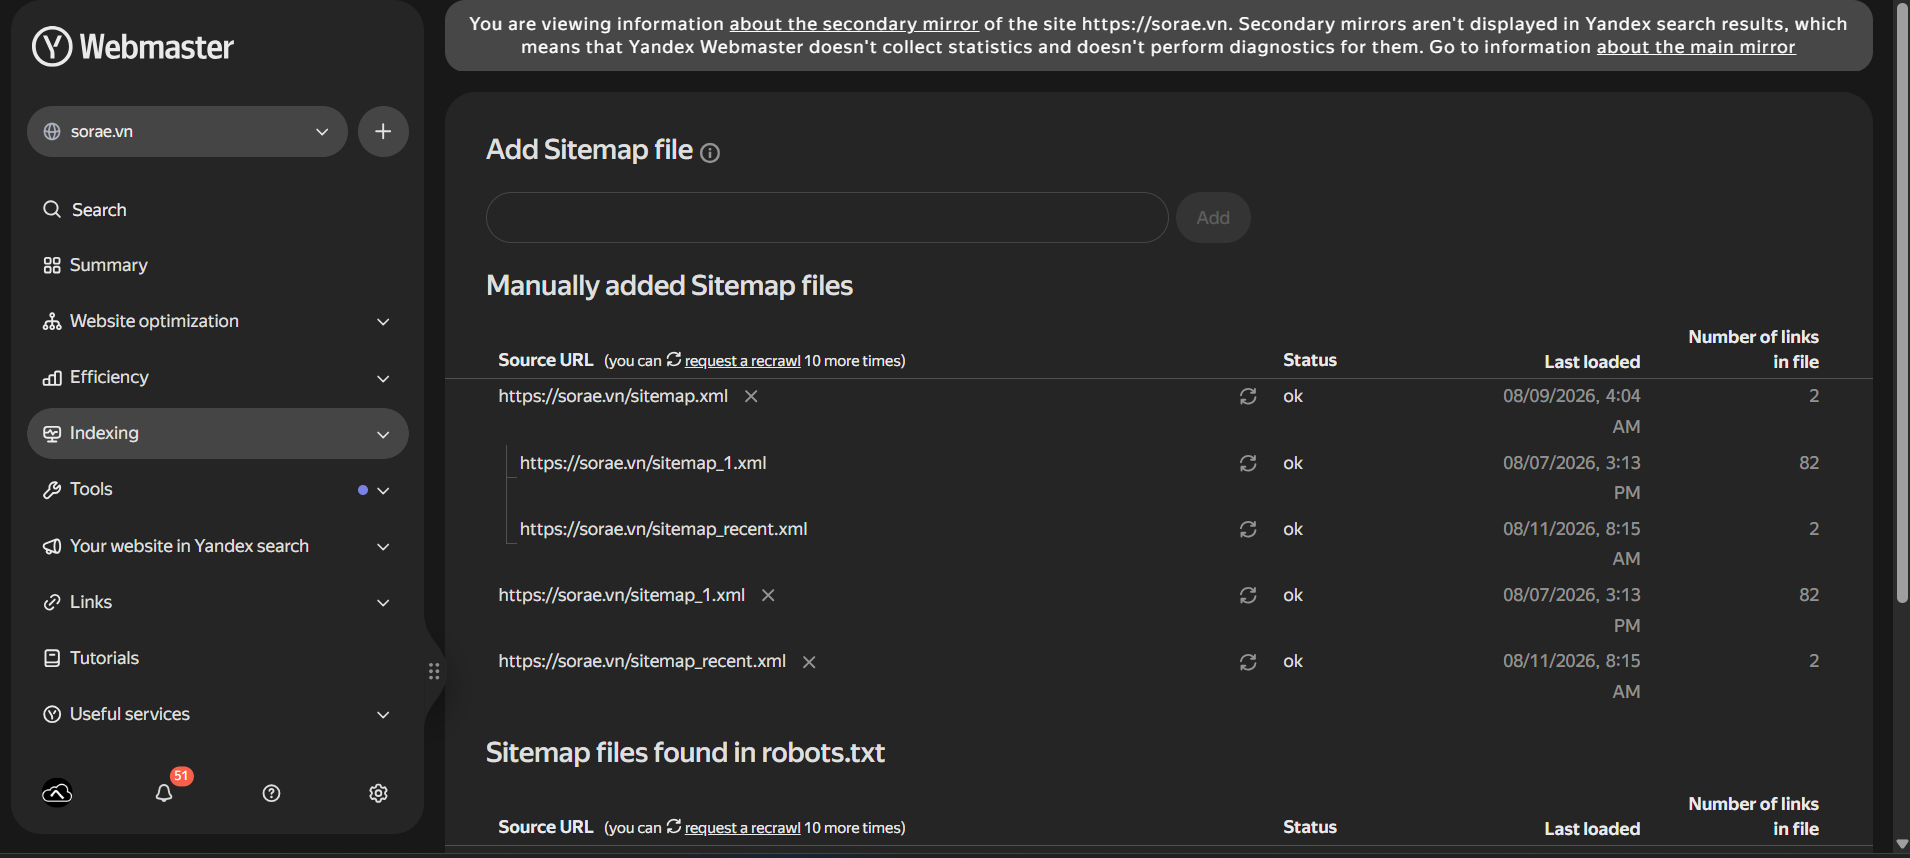Click 'request a recrawl' in manually added table
This screenshot has width=1910, height=858.
[742, 361]
